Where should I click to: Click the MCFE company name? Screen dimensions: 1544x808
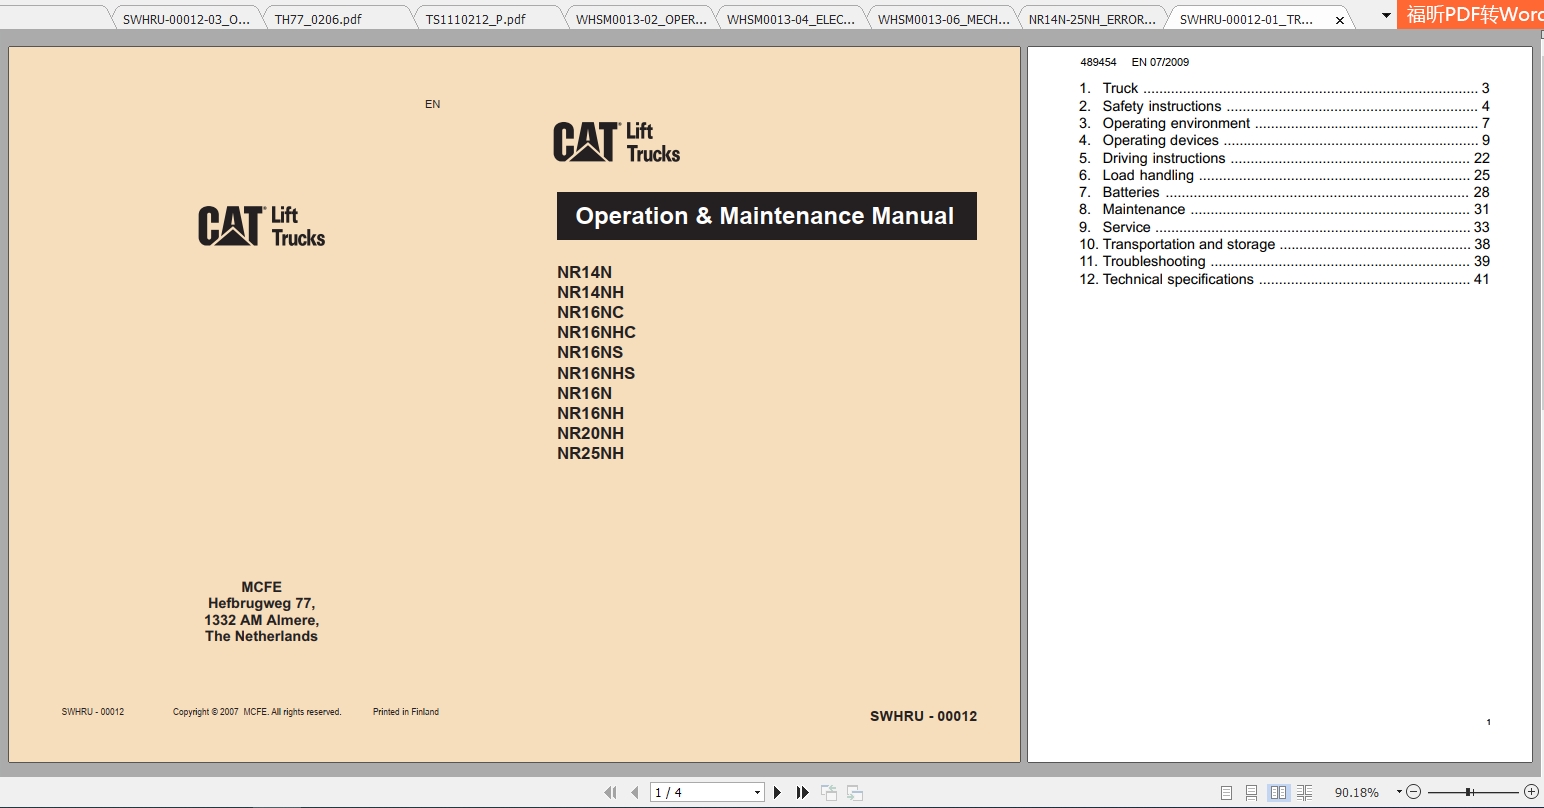point(262,587)
